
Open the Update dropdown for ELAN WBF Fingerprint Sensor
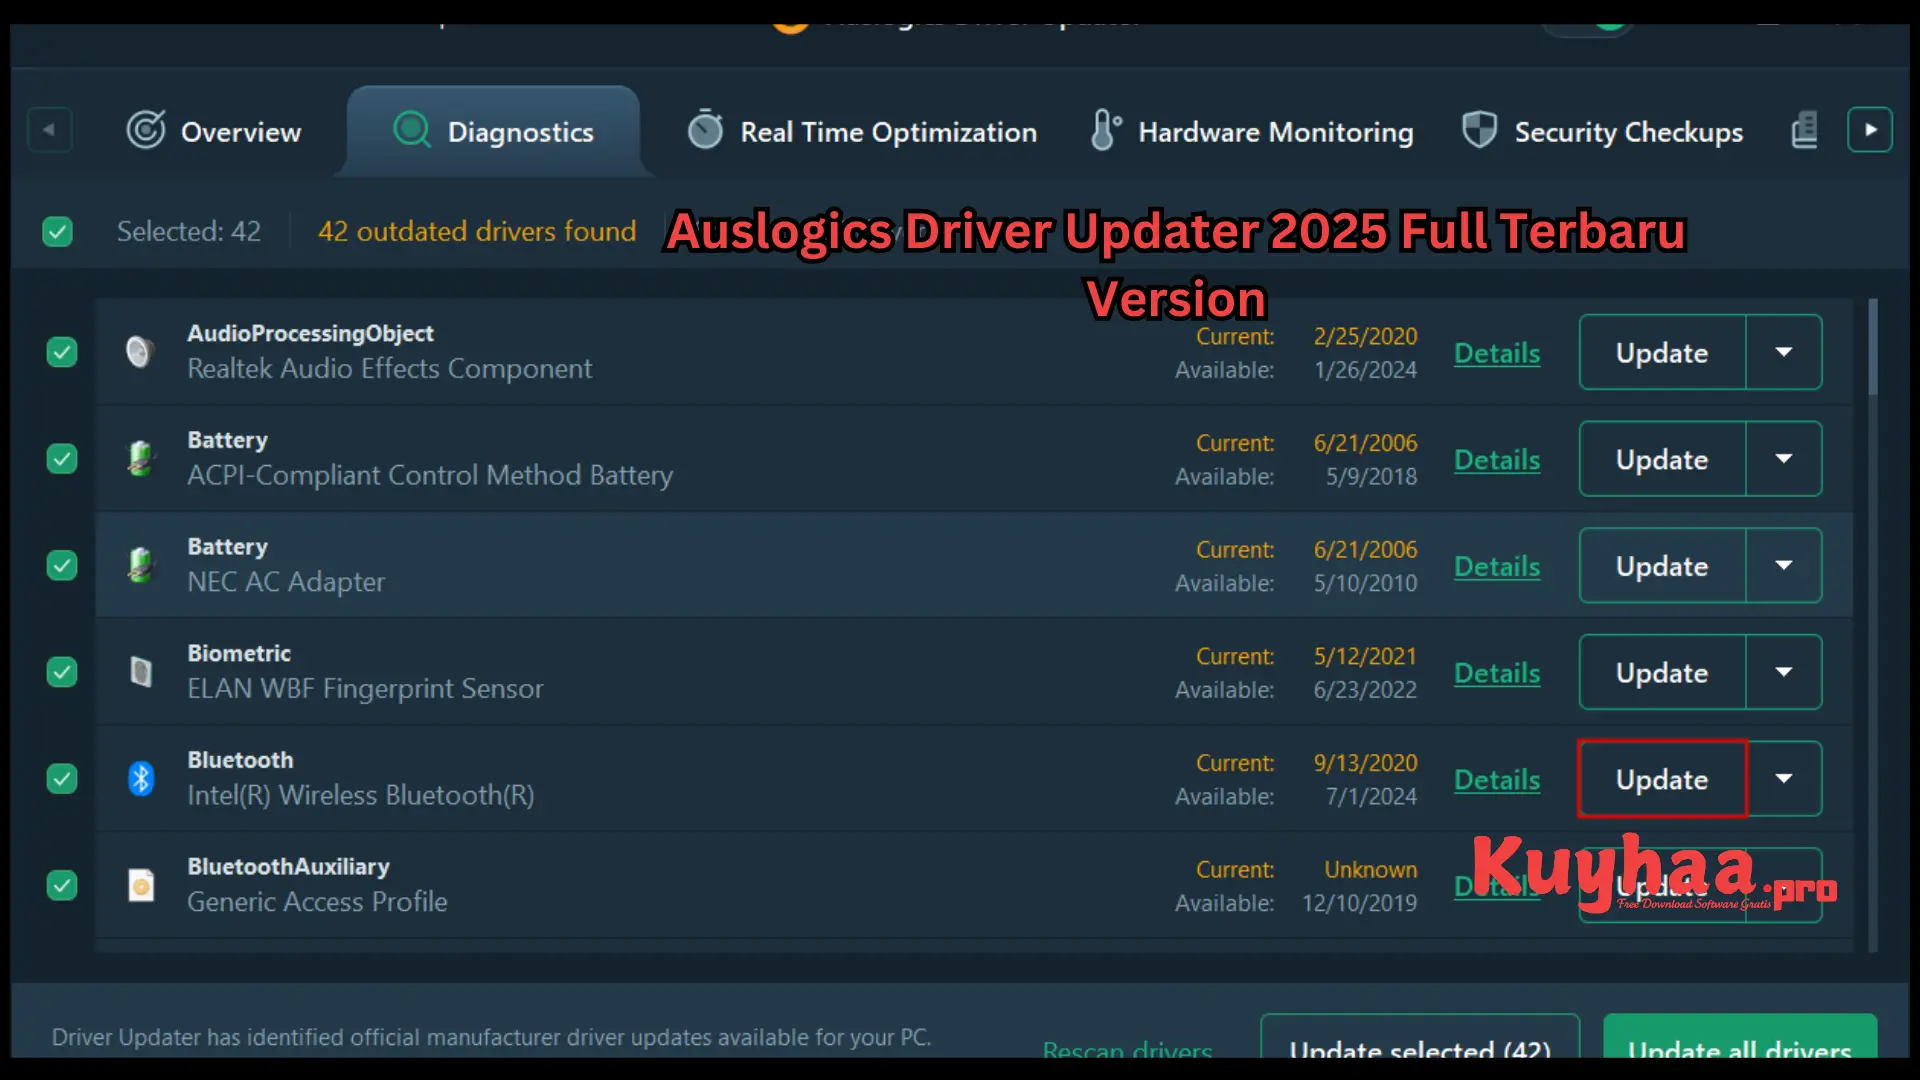pyautogui.click(x=1785, y=672)
